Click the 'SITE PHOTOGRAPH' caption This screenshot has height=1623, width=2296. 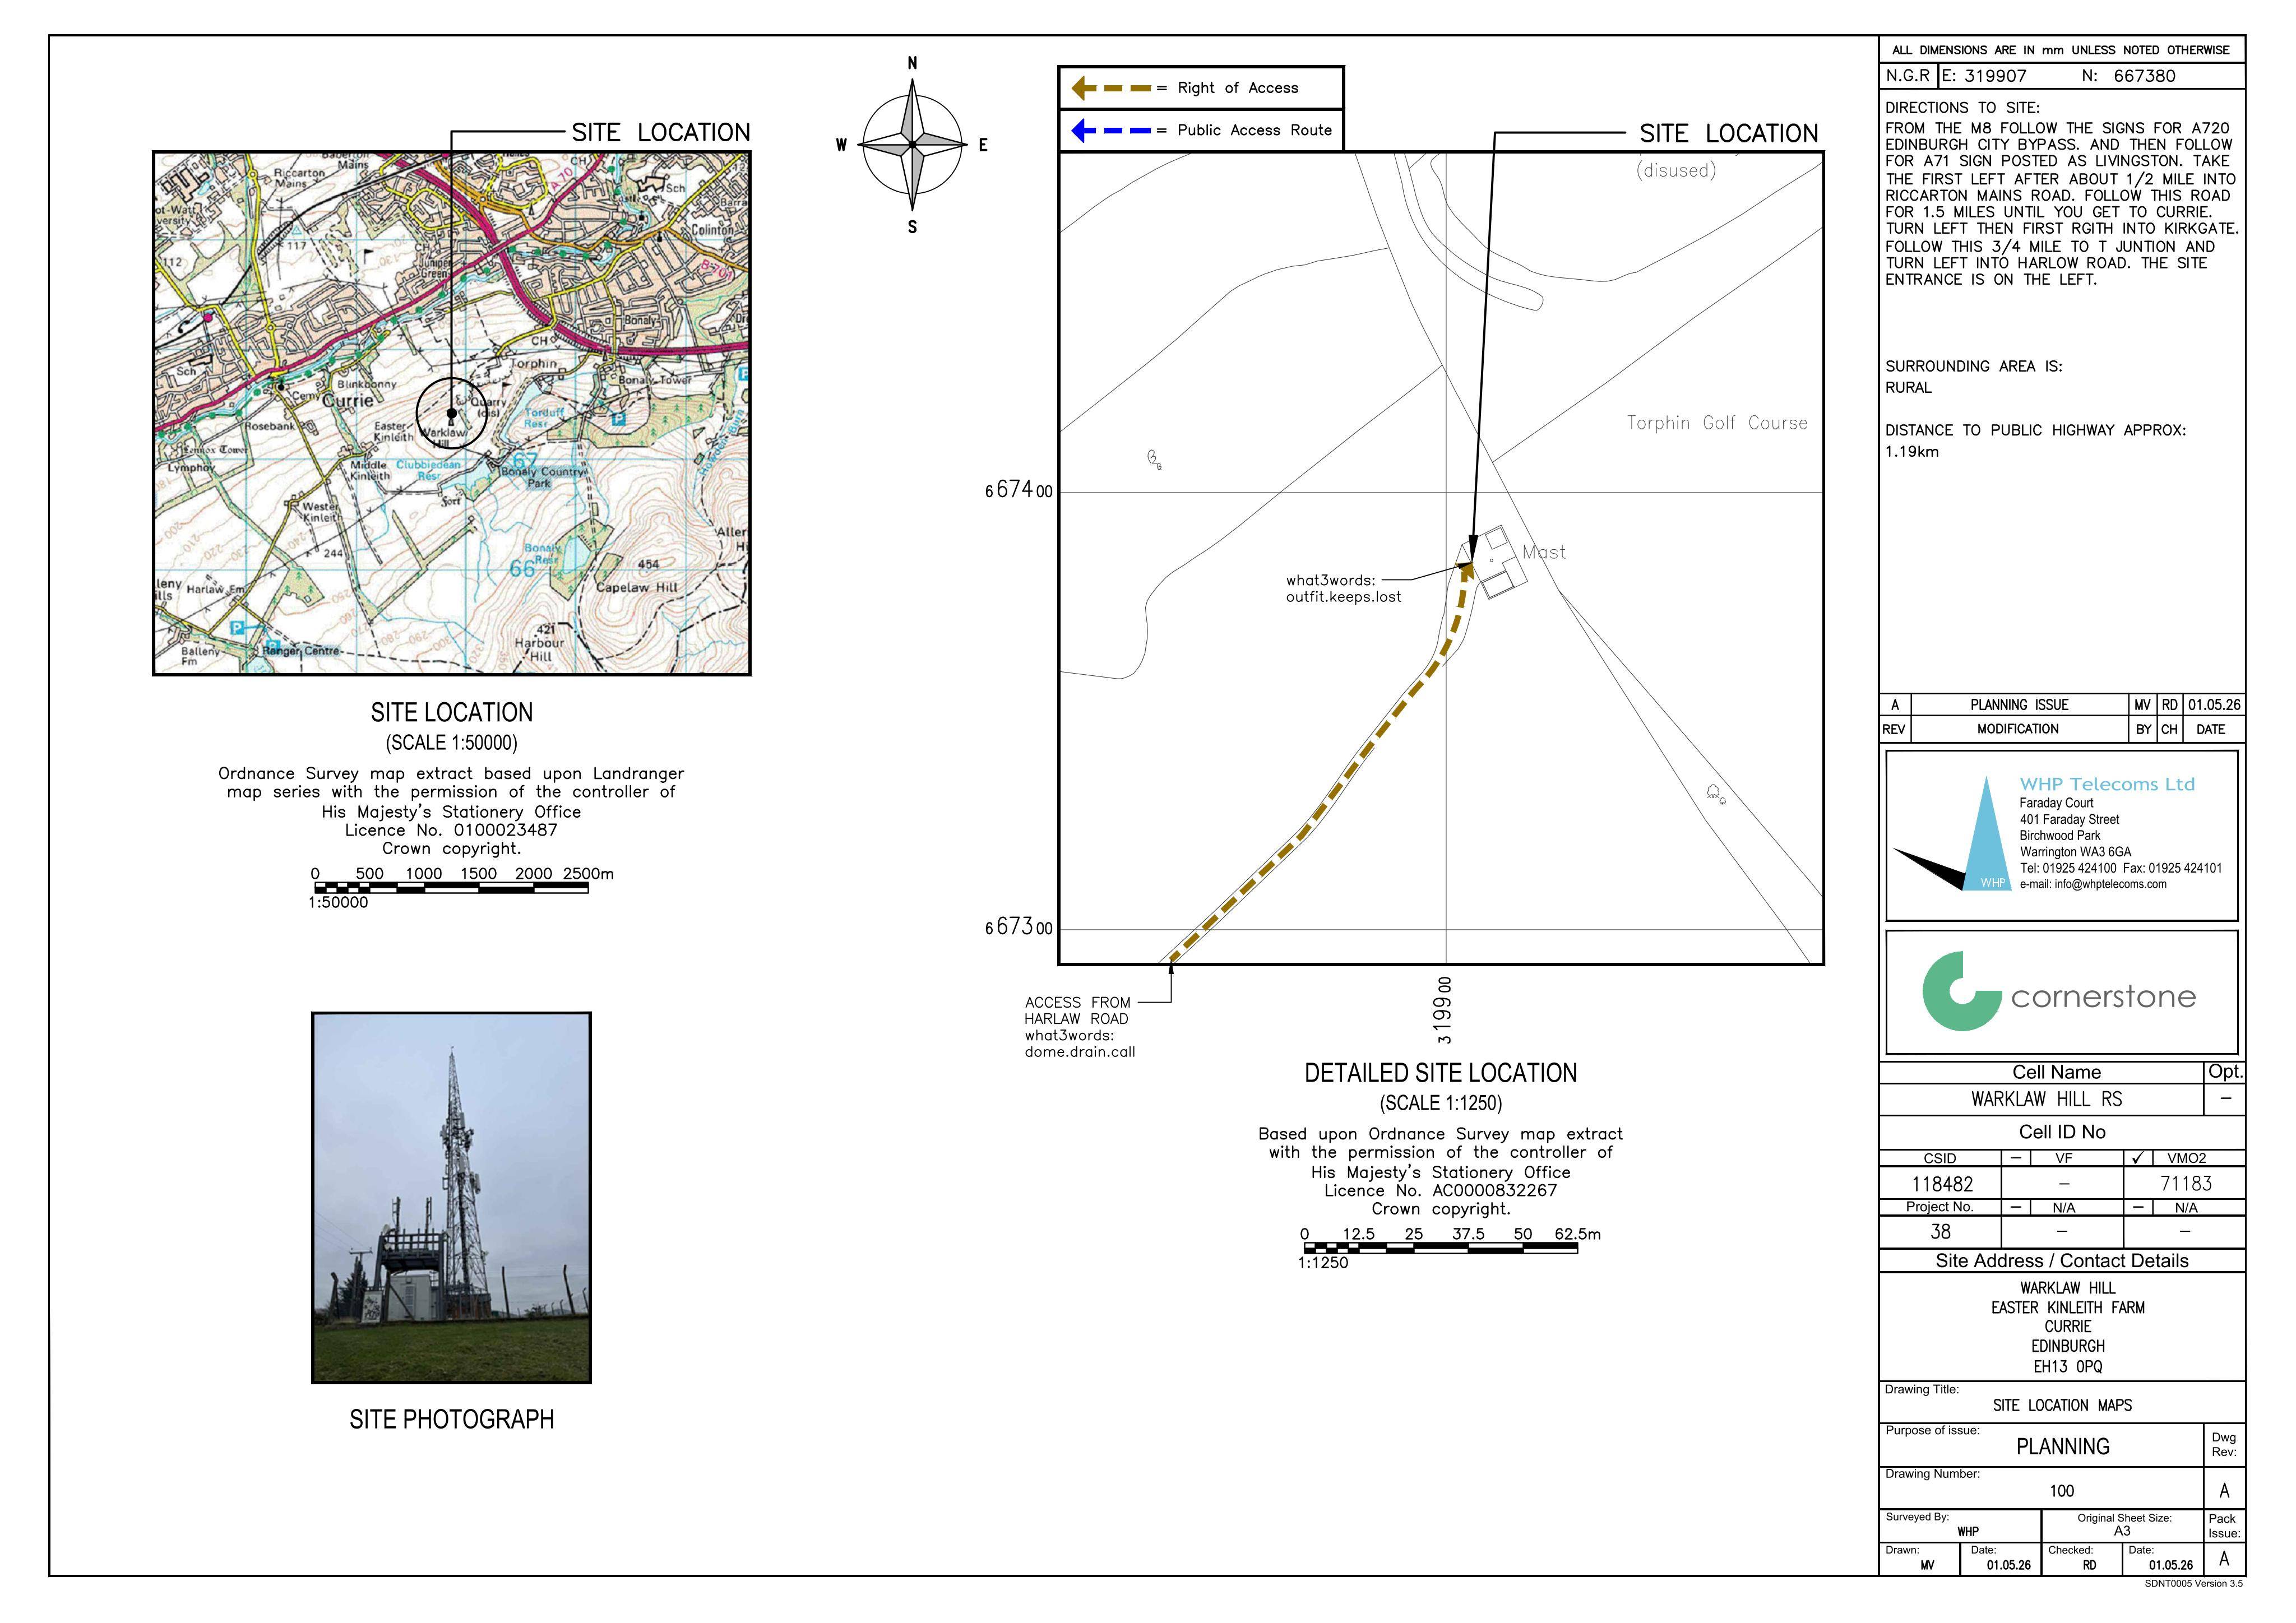[451, 1420]
